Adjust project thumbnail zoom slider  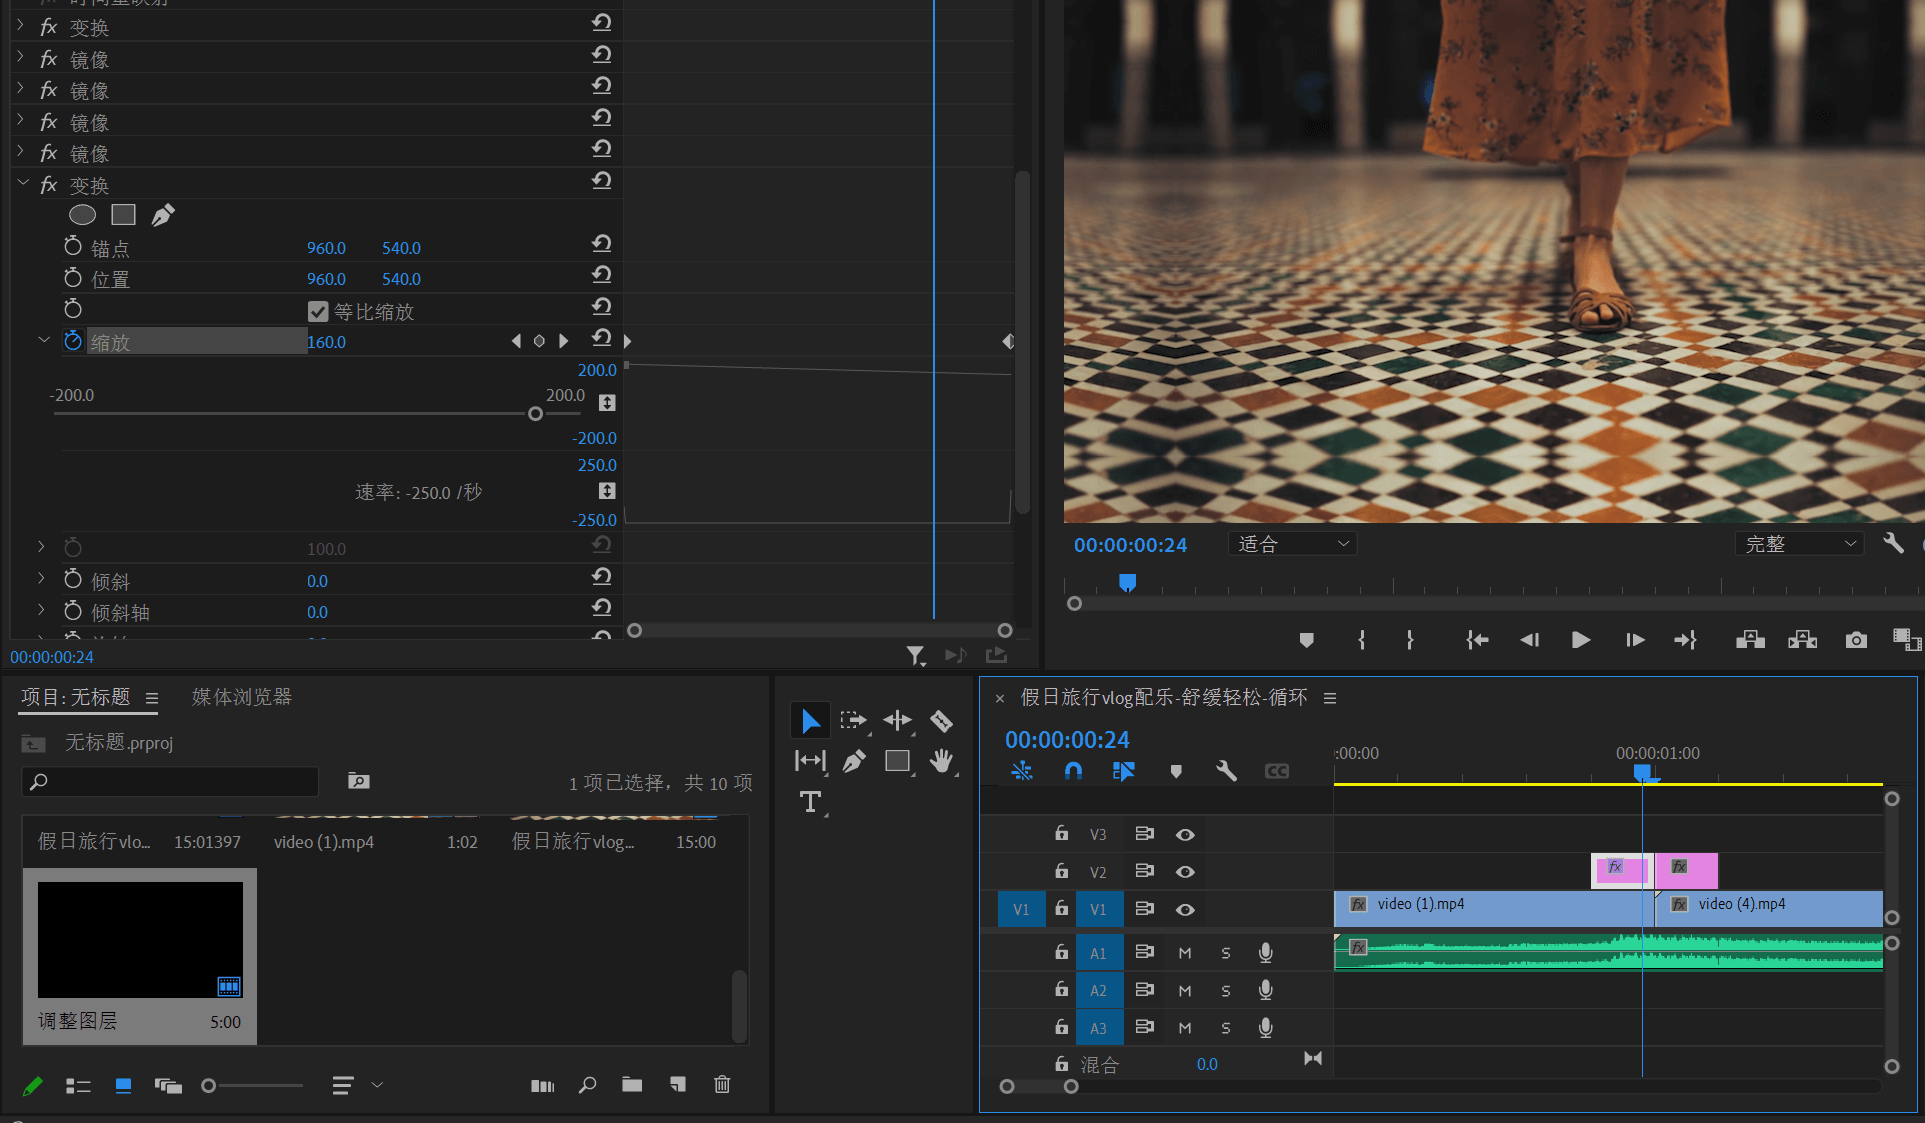208,1086
